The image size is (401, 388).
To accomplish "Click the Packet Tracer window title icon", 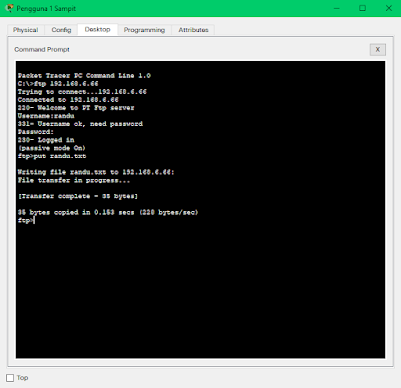I will pyautogui.click(x=10, y=8).
